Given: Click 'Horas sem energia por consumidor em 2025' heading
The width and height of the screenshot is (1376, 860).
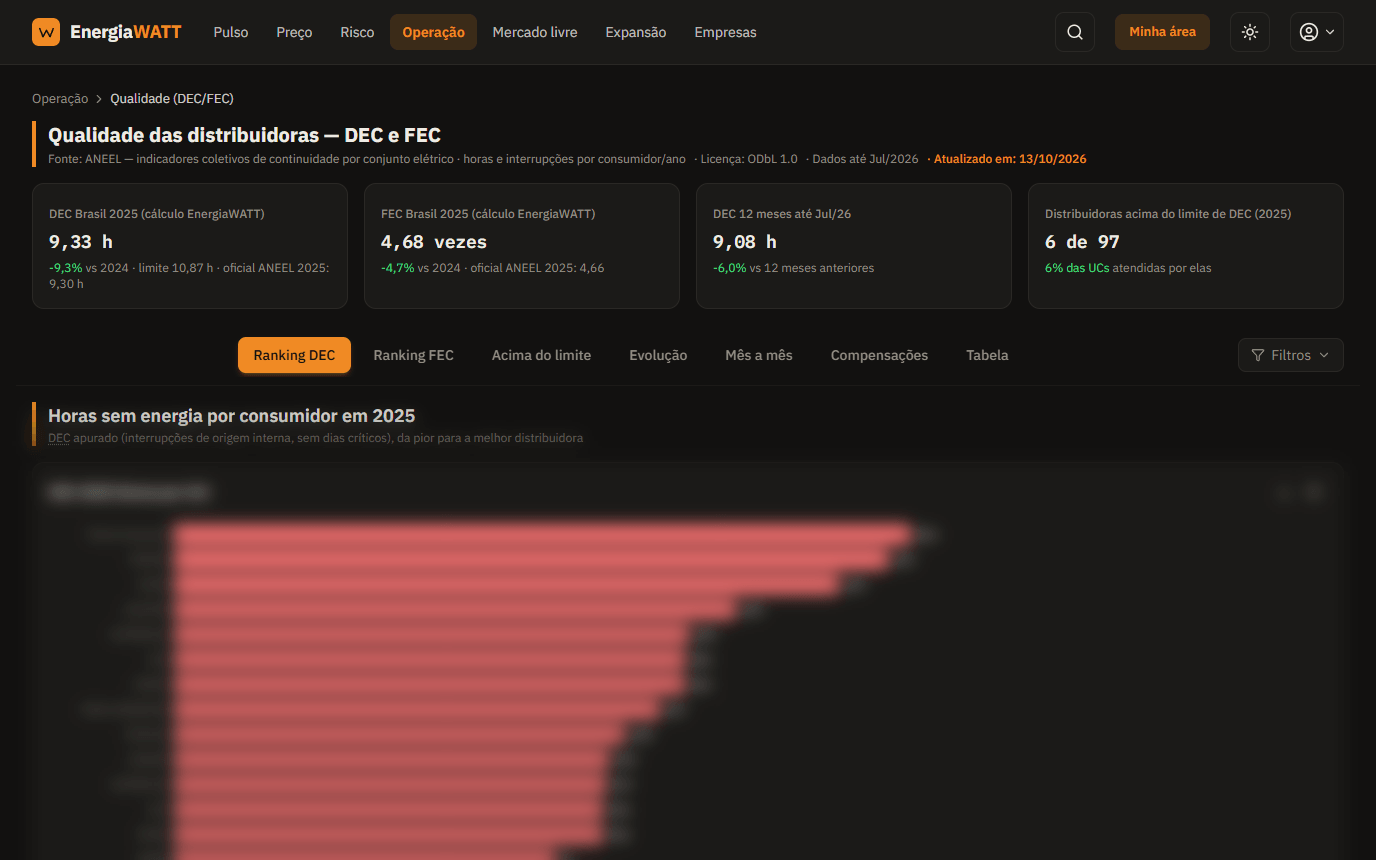Looking at the screenshot, I should pos(231,416).
